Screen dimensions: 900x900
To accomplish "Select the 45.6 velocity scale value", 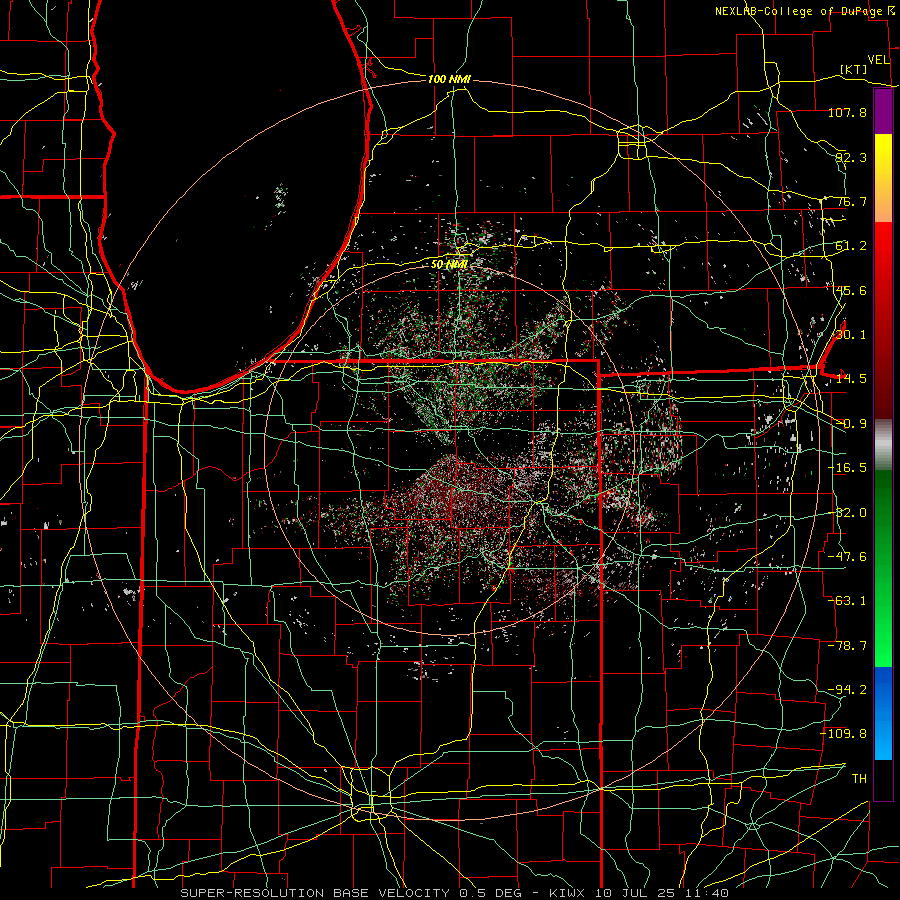I will coord(851,290).
